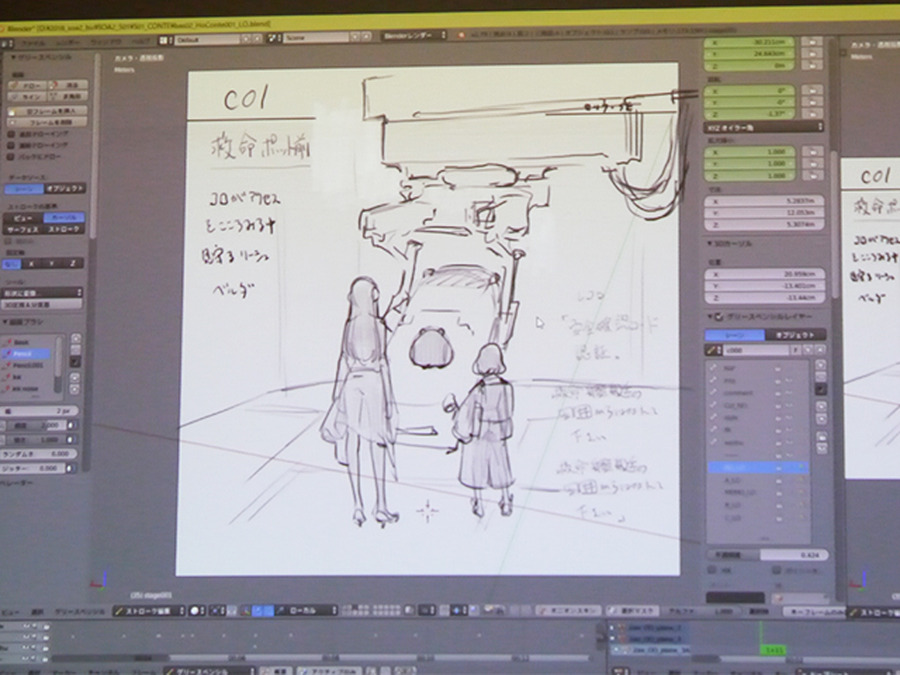Open the Stroke Edit mode dropdown

click(148, 610)
